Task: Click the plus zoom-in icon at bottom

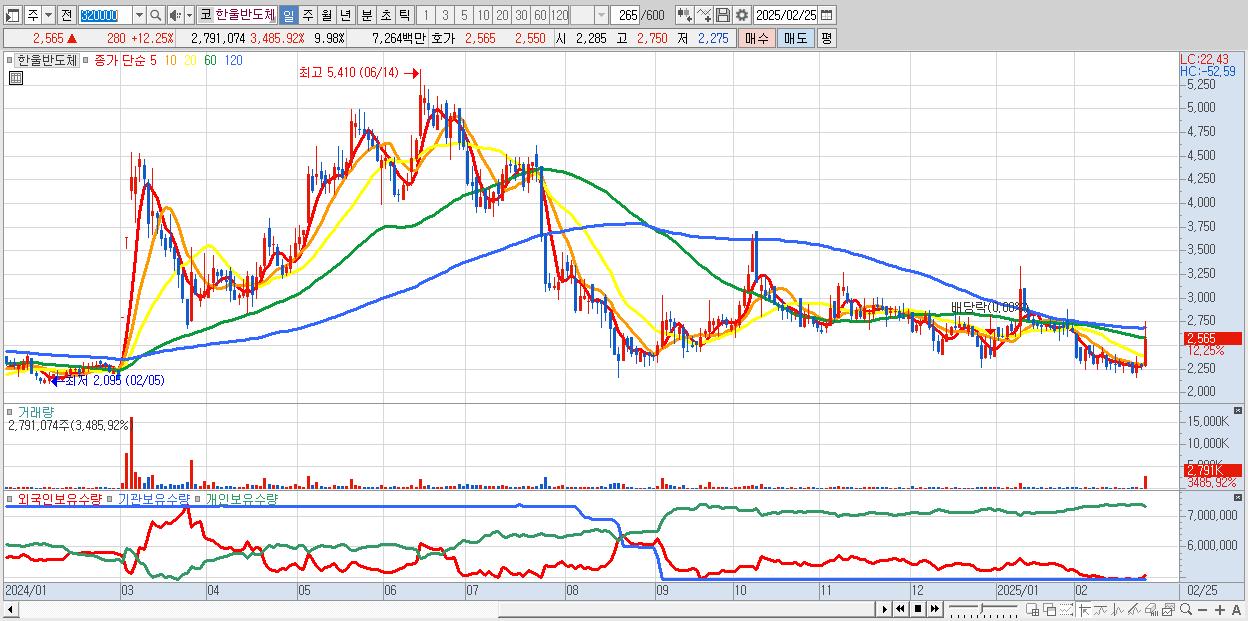Action: click(x=1220, y=609)
